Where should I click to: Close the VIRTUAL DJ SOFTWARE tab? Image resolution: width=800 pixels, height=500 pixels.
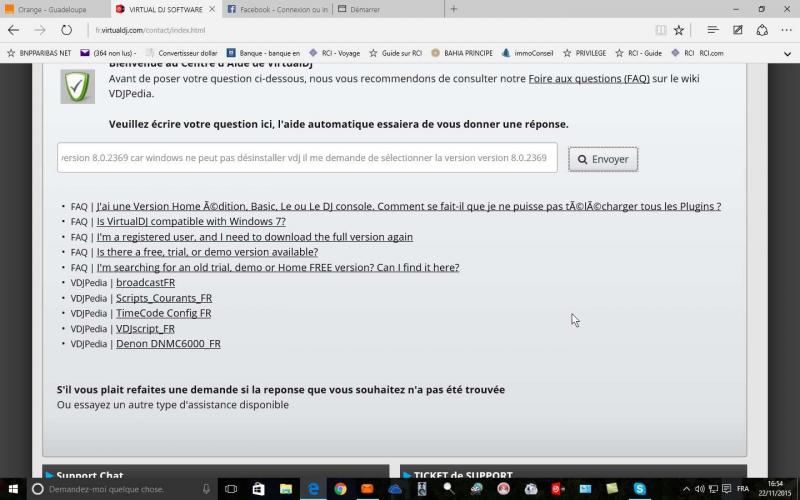click(x=212, y=9)
